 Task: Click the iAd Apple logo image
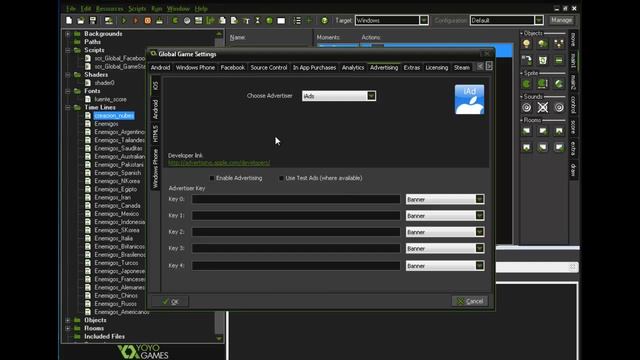[469, 100]
